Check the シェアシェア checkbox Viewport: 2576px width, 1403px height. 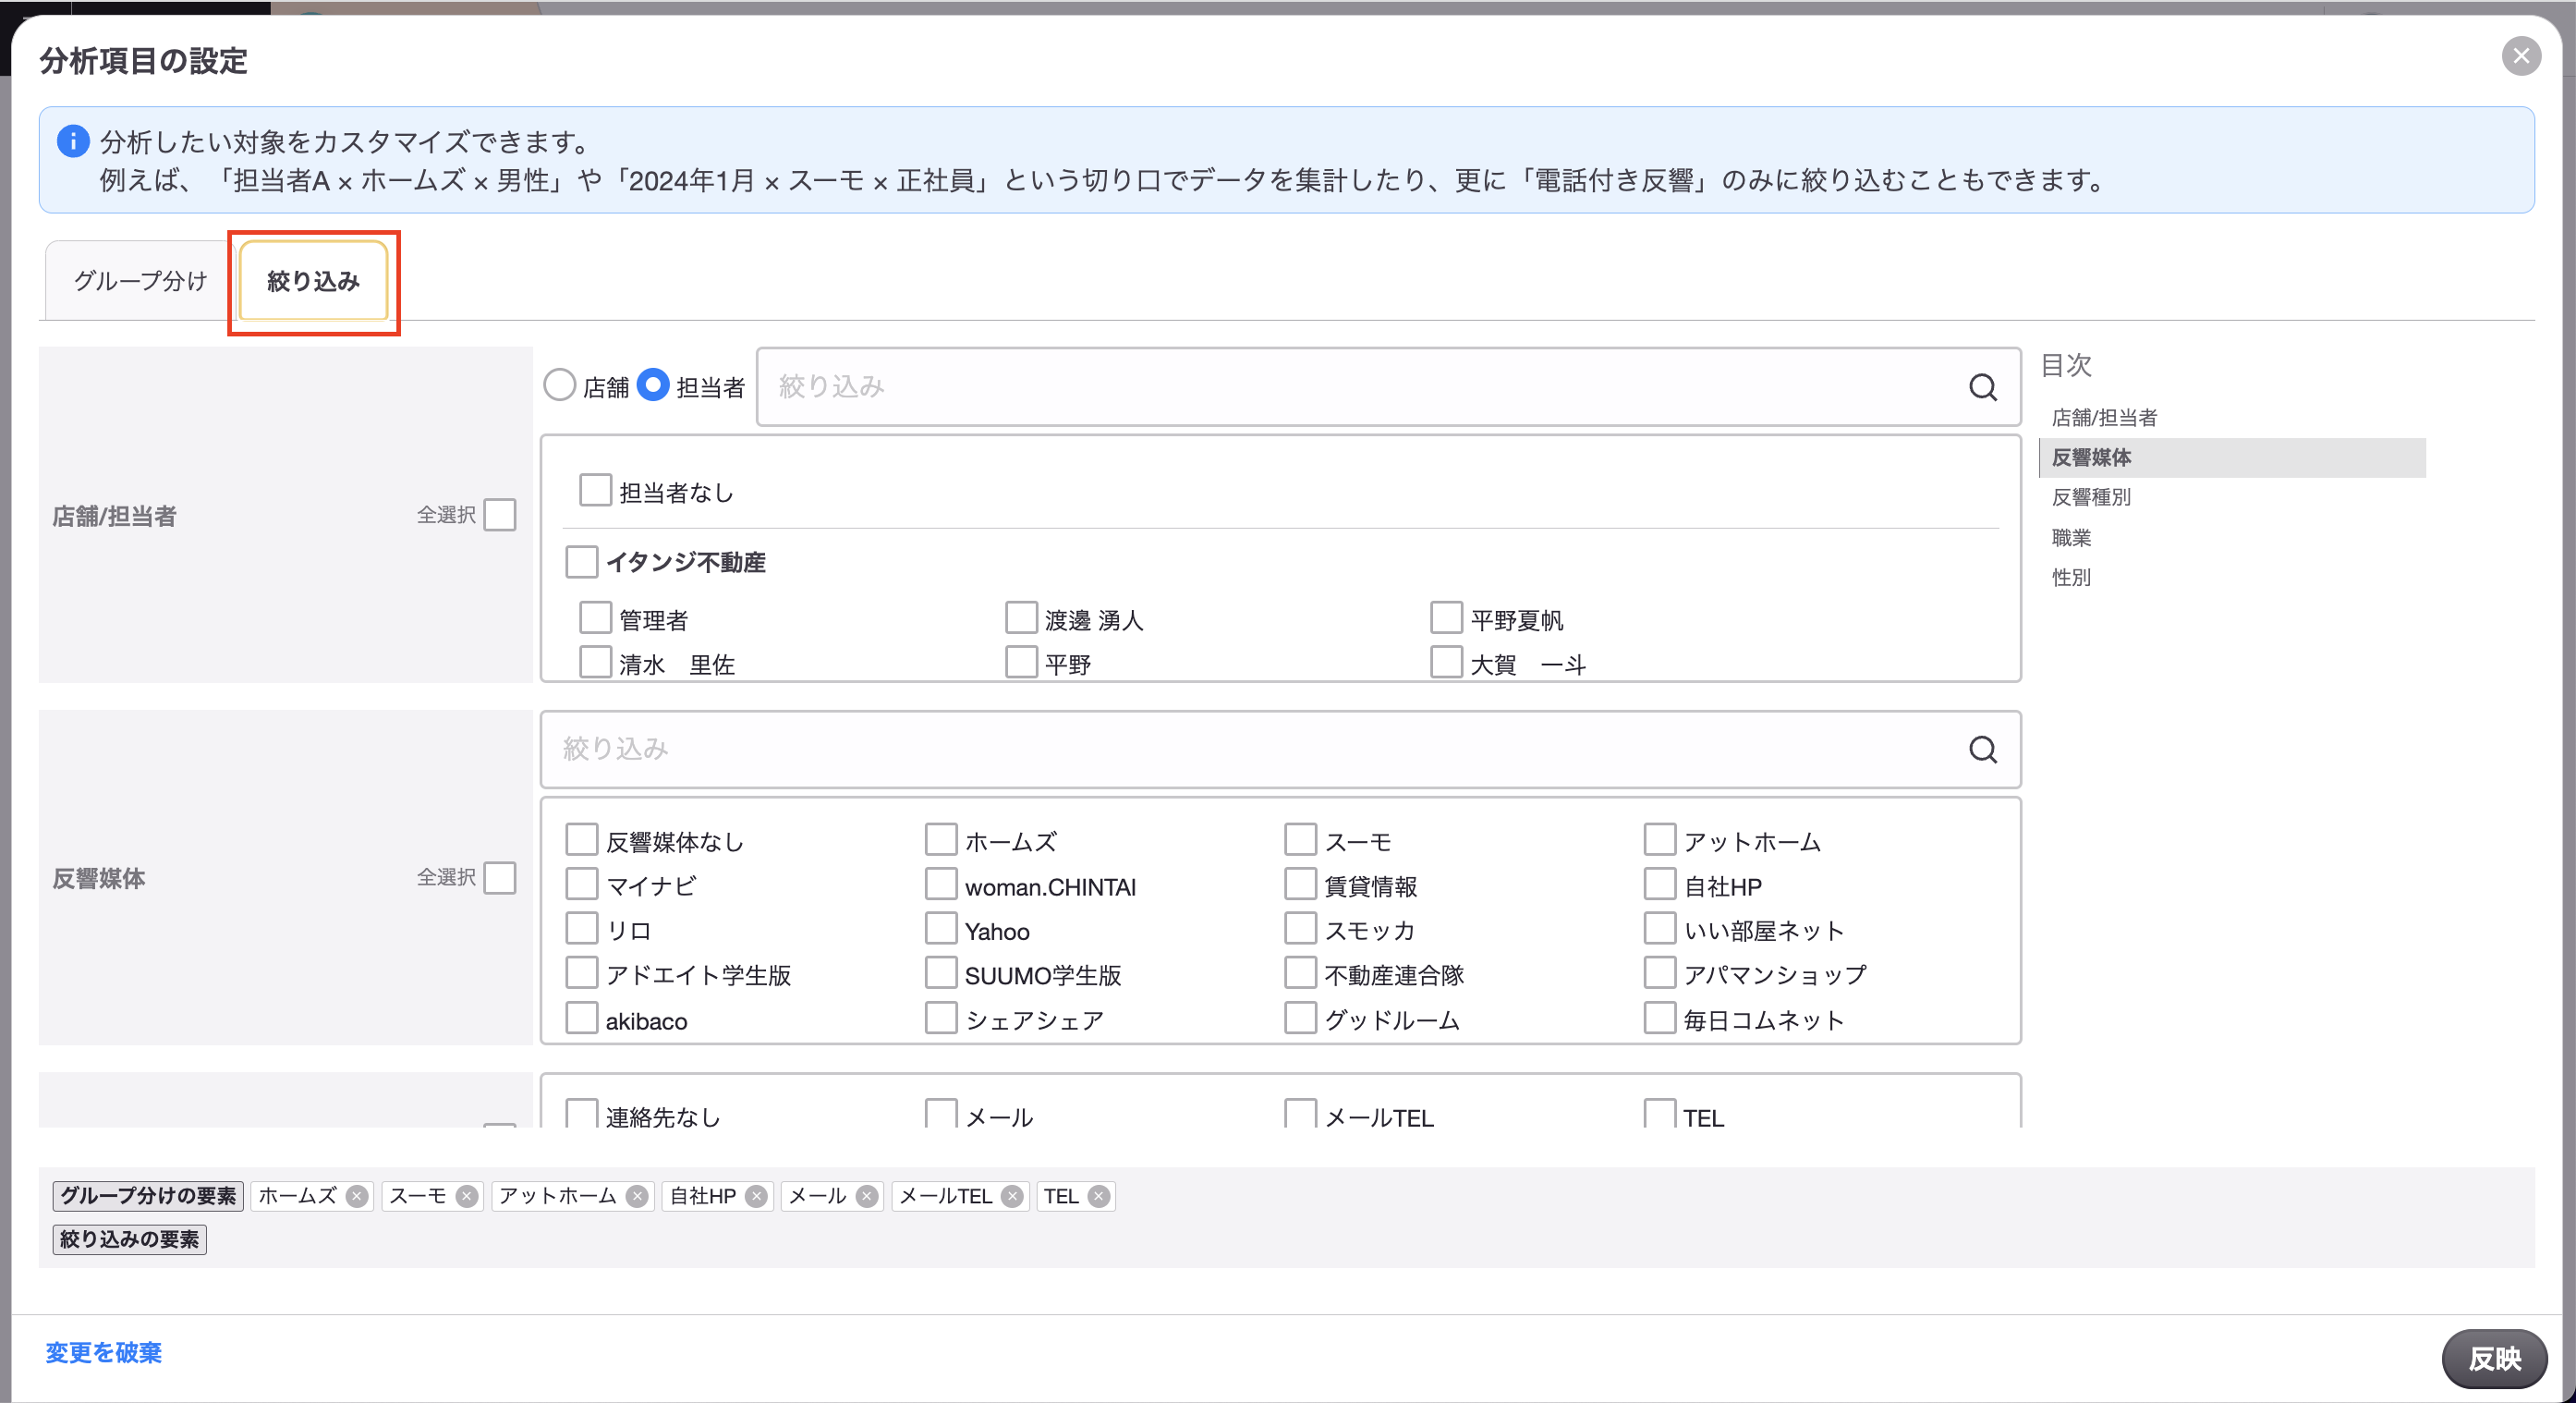[x=941, y=1018]
